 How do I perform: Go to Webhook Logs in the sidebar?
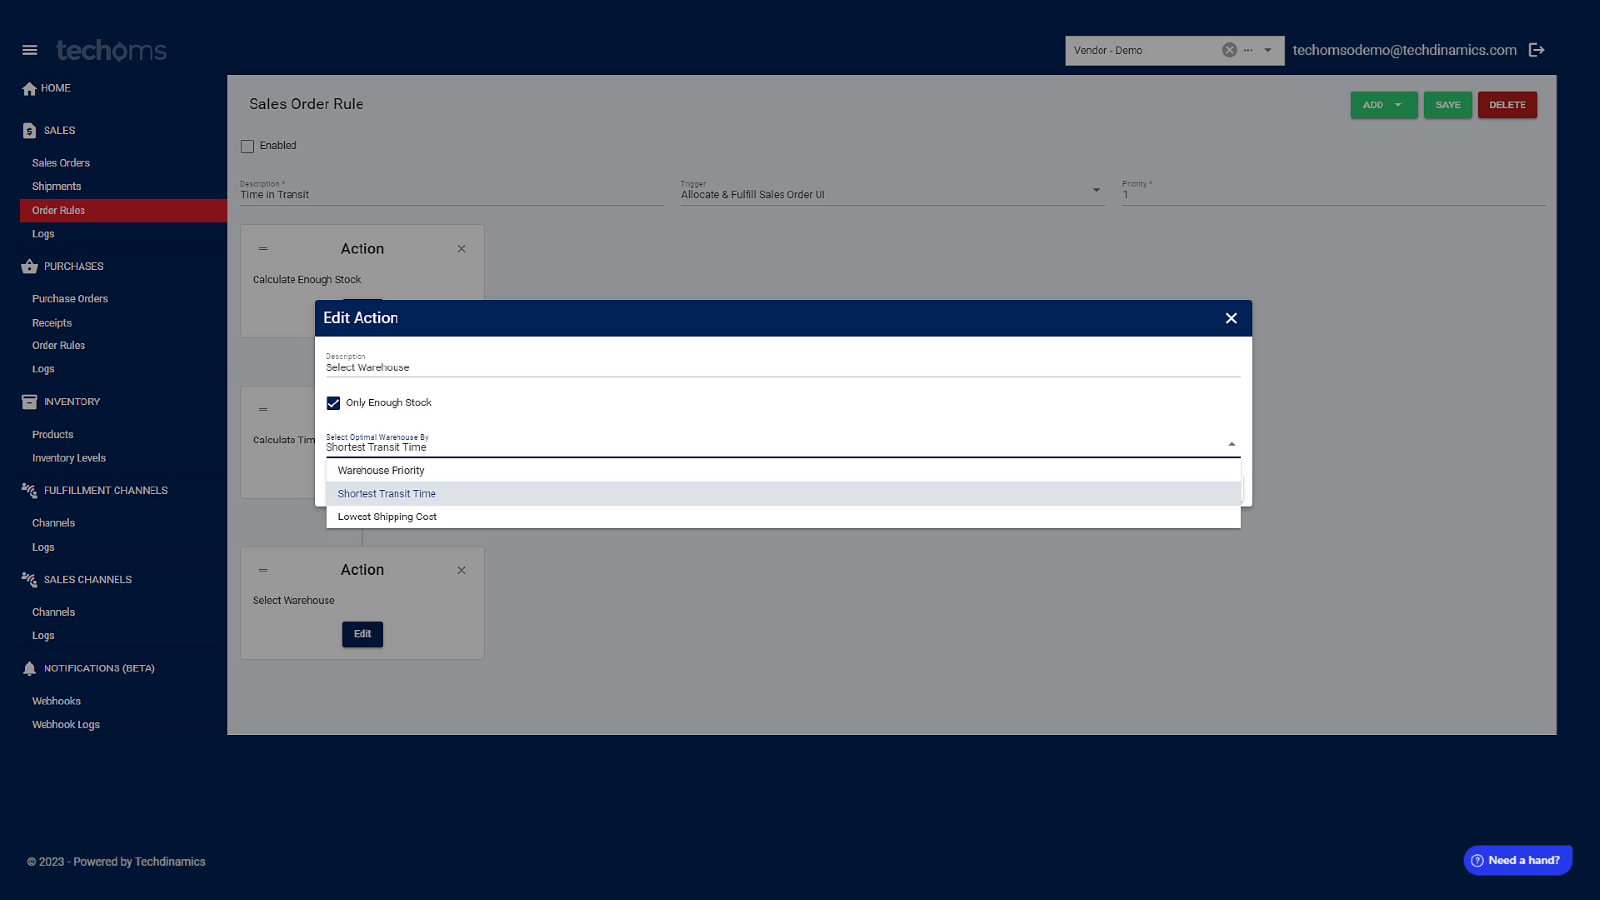click(65, 724)
